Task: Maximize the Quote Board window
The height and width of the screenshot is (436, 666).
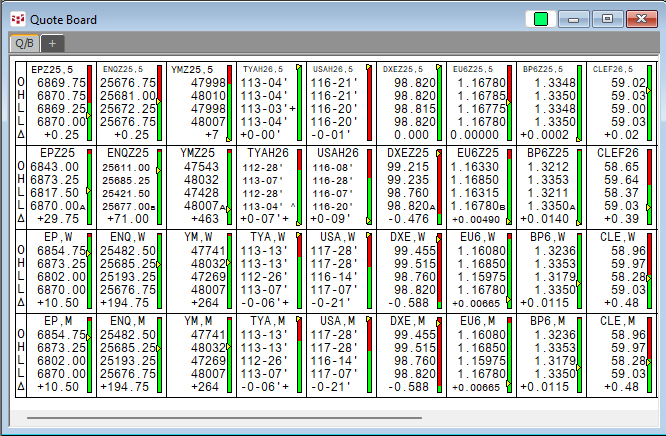Action: (606, 18)
